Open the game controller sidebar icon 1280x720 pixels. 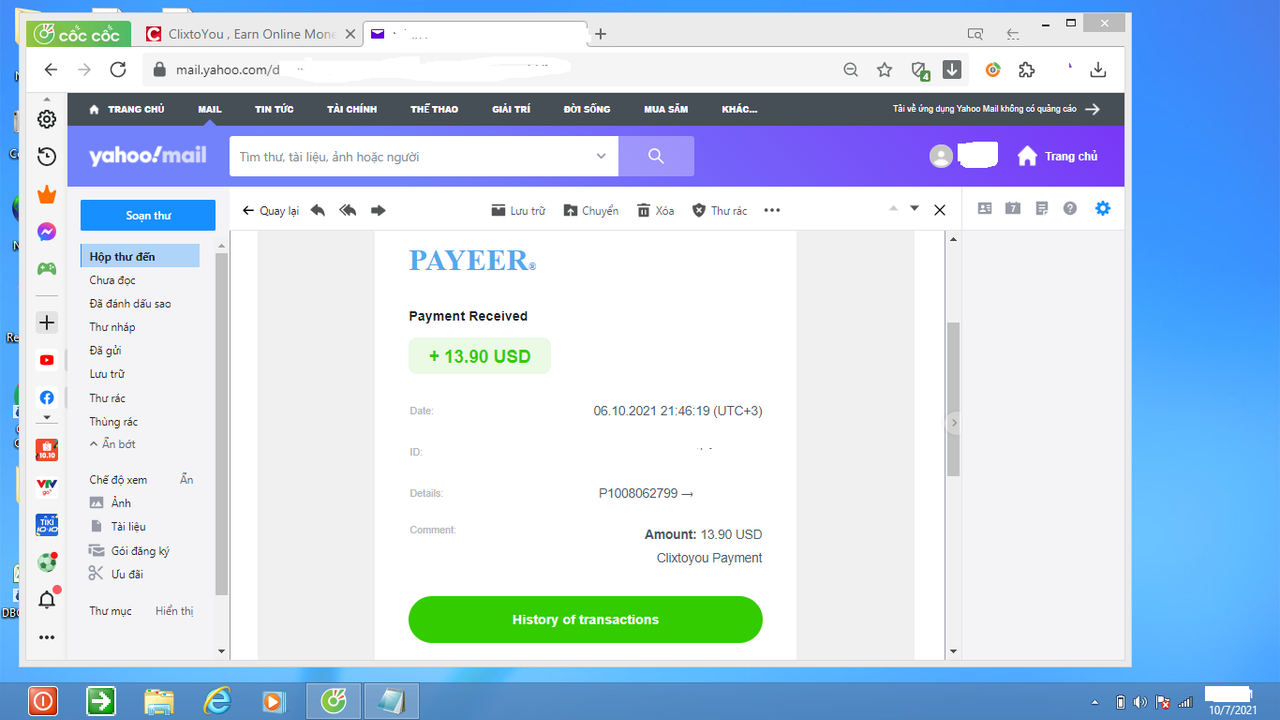point(47,269)
